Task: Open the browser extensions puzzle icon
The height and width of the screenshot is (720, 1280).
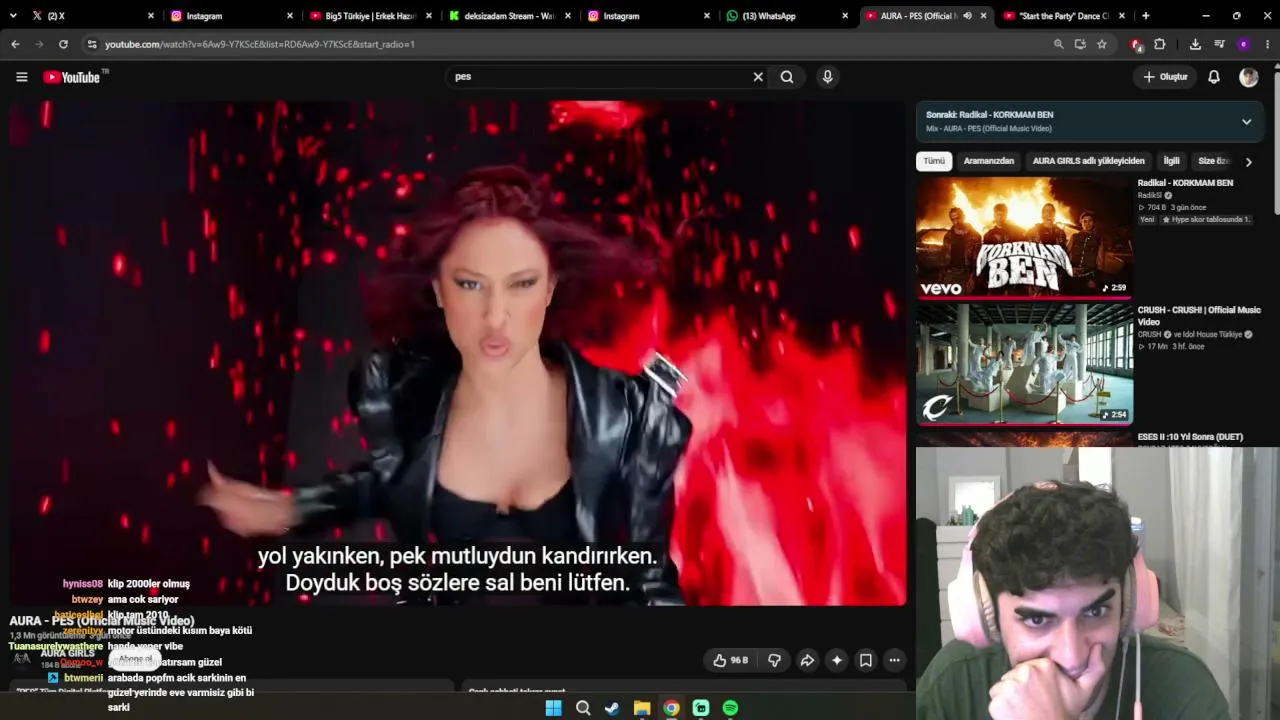Action: pos(1160,44)
